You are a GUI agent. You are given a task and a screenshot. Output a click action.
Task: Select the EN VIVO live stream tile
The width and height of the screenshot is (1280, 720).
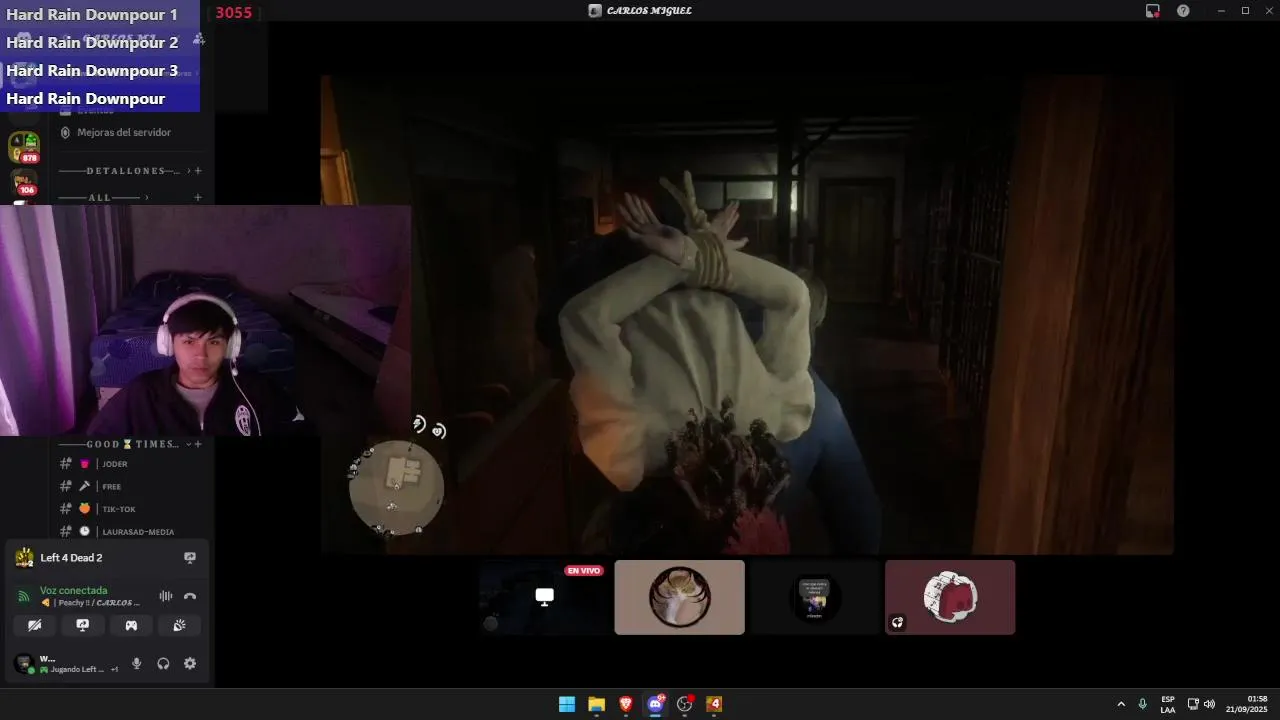(x=544, y=597)
